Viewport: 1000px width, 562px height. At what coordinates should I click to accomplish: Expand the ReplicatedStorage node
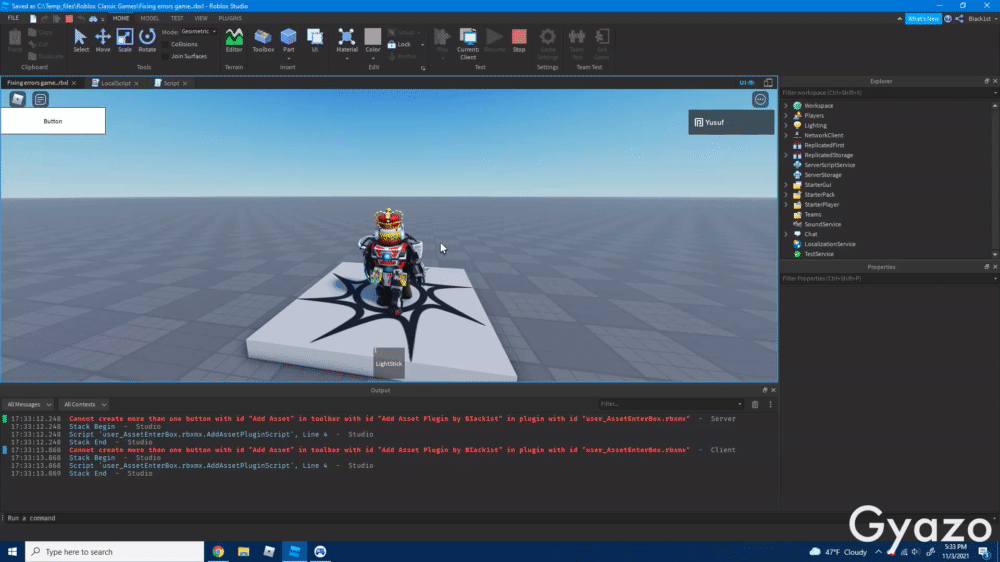point(786,155)
